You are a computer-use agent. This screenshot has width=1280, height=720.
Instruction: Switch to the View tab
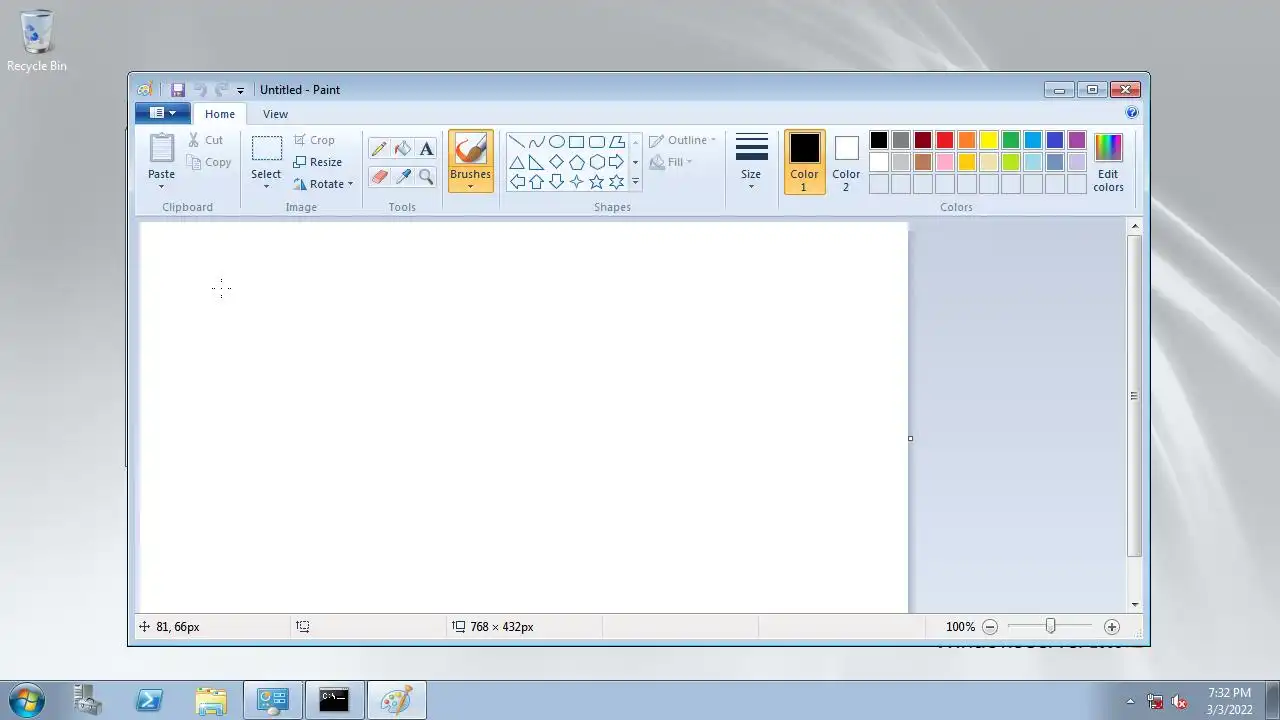275,114
